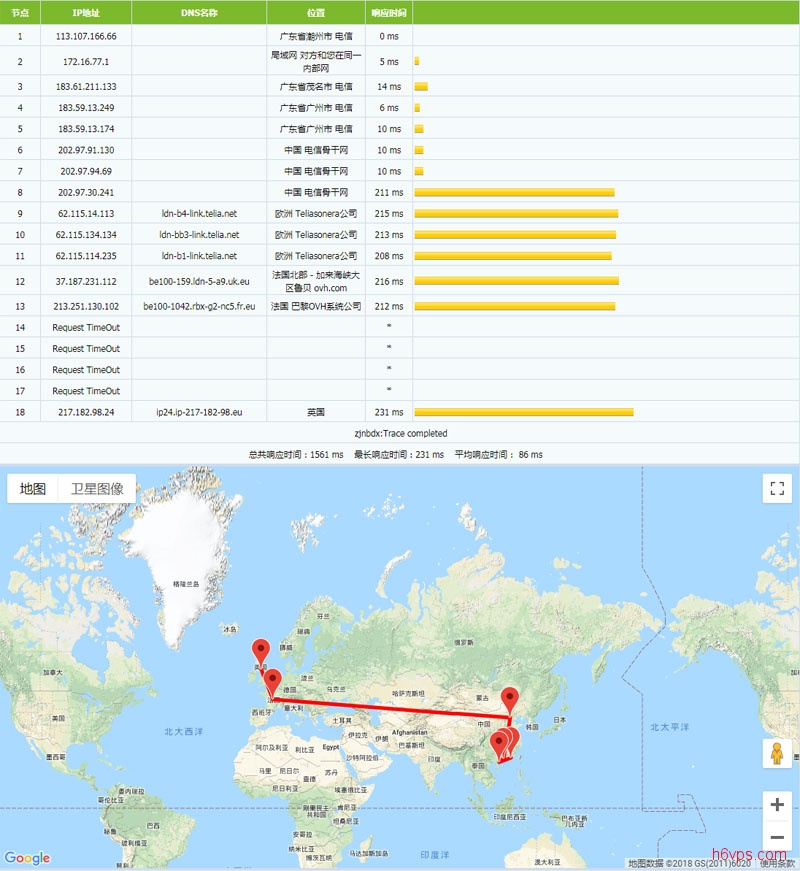Click the Google logo on the map
This screenshot has width=800, height=871.
pyautogui.click(x=27, y=858)
